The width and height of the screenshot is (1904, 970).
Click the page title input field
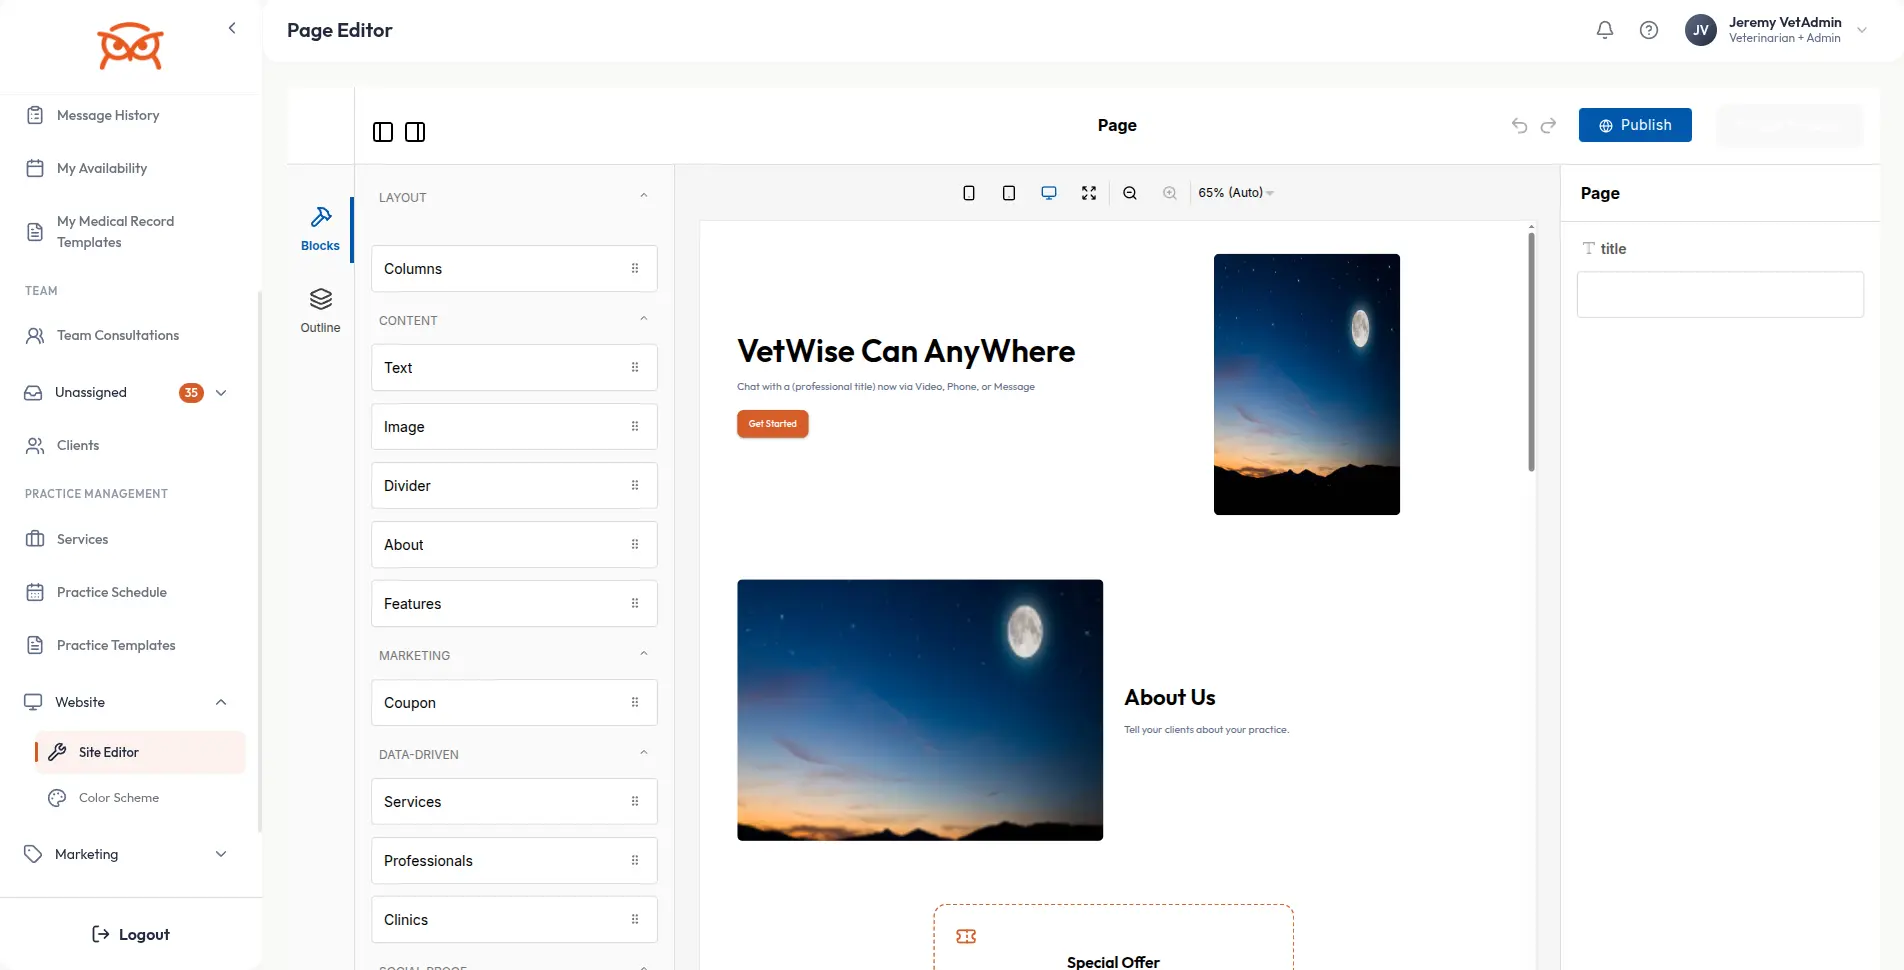click(1720, 295)
